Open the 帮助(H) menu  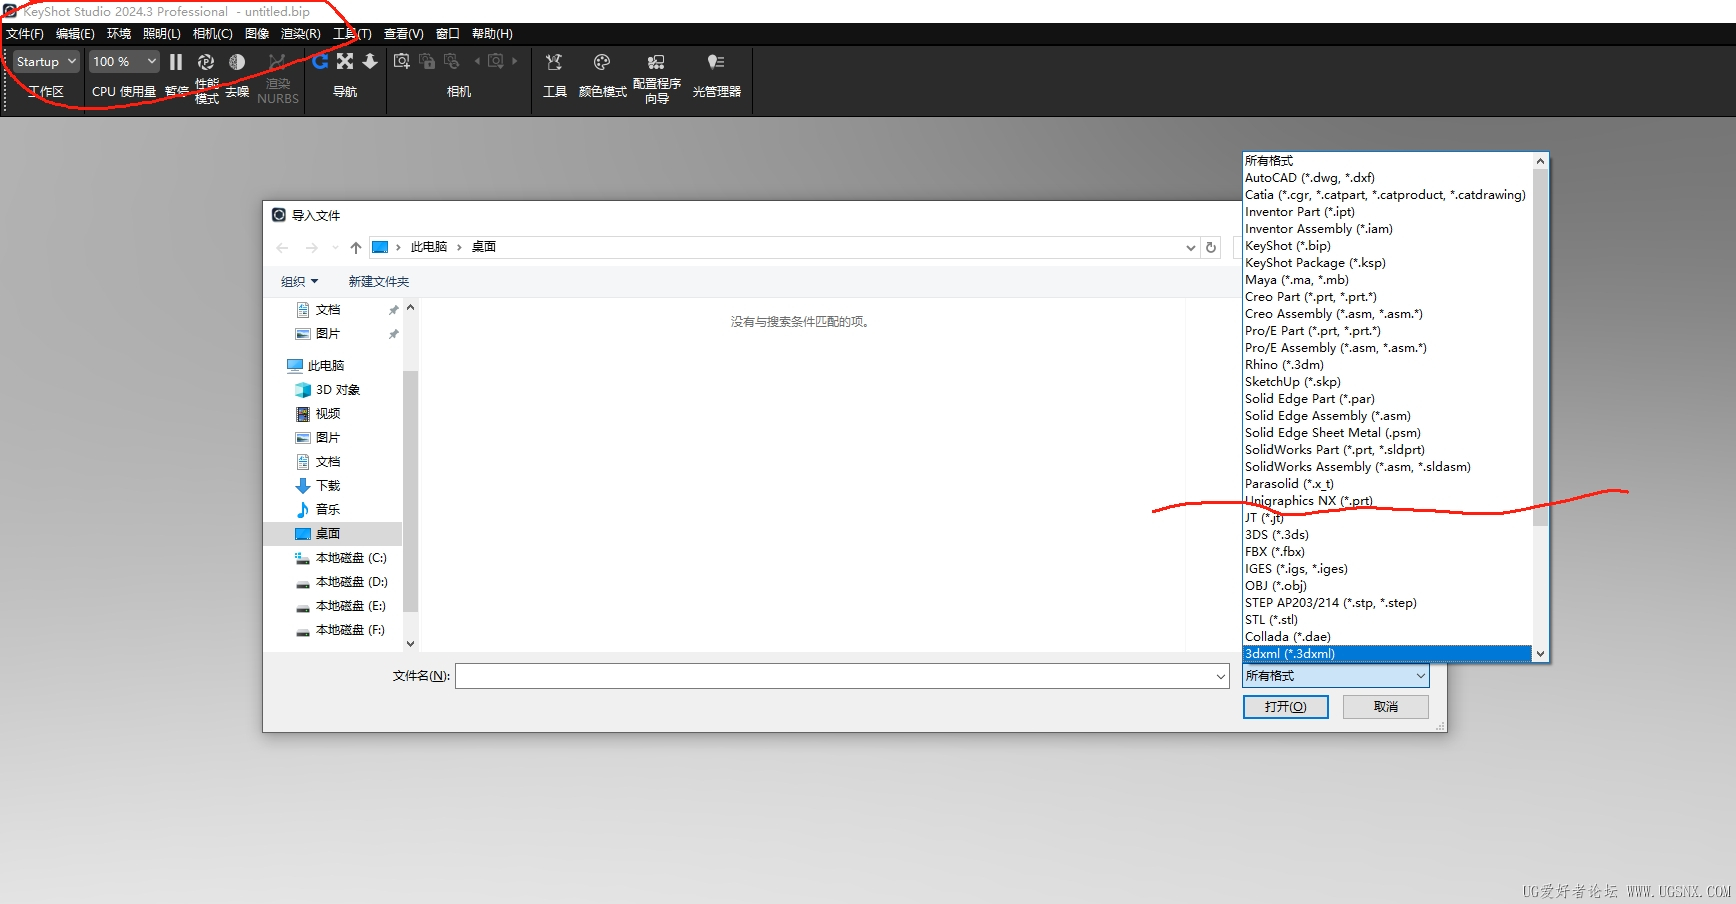point(492,34)
